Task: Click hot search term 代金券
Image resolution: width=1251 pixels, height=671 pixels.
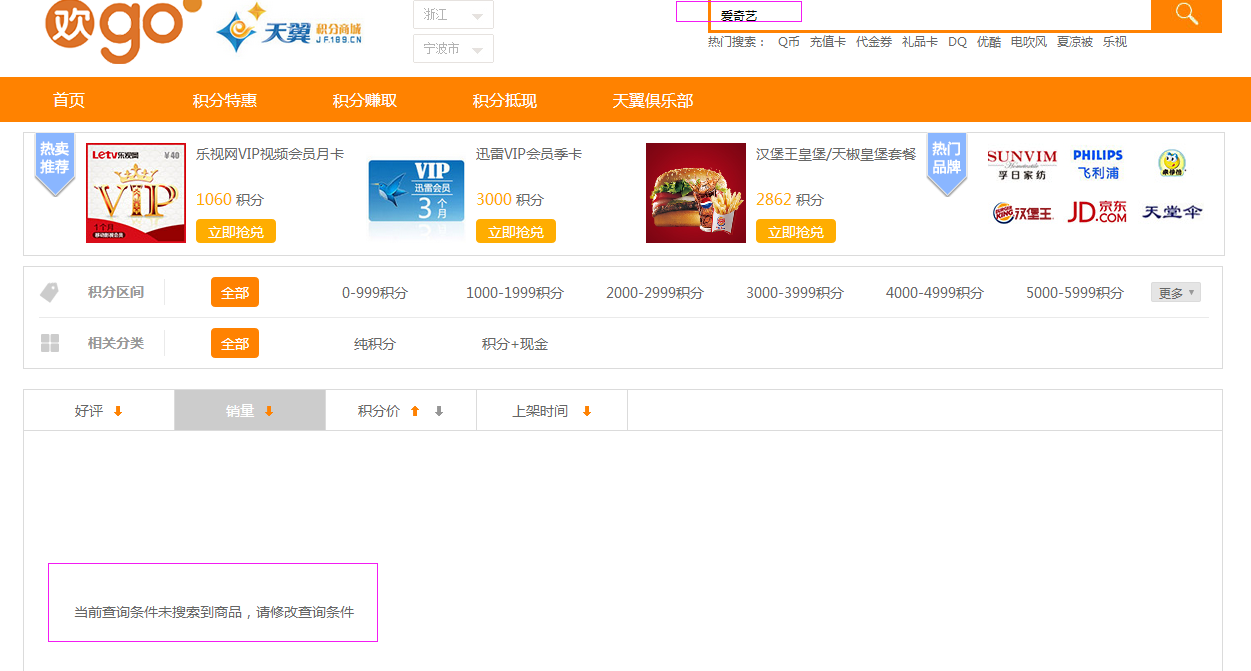Action: (874, 42)
